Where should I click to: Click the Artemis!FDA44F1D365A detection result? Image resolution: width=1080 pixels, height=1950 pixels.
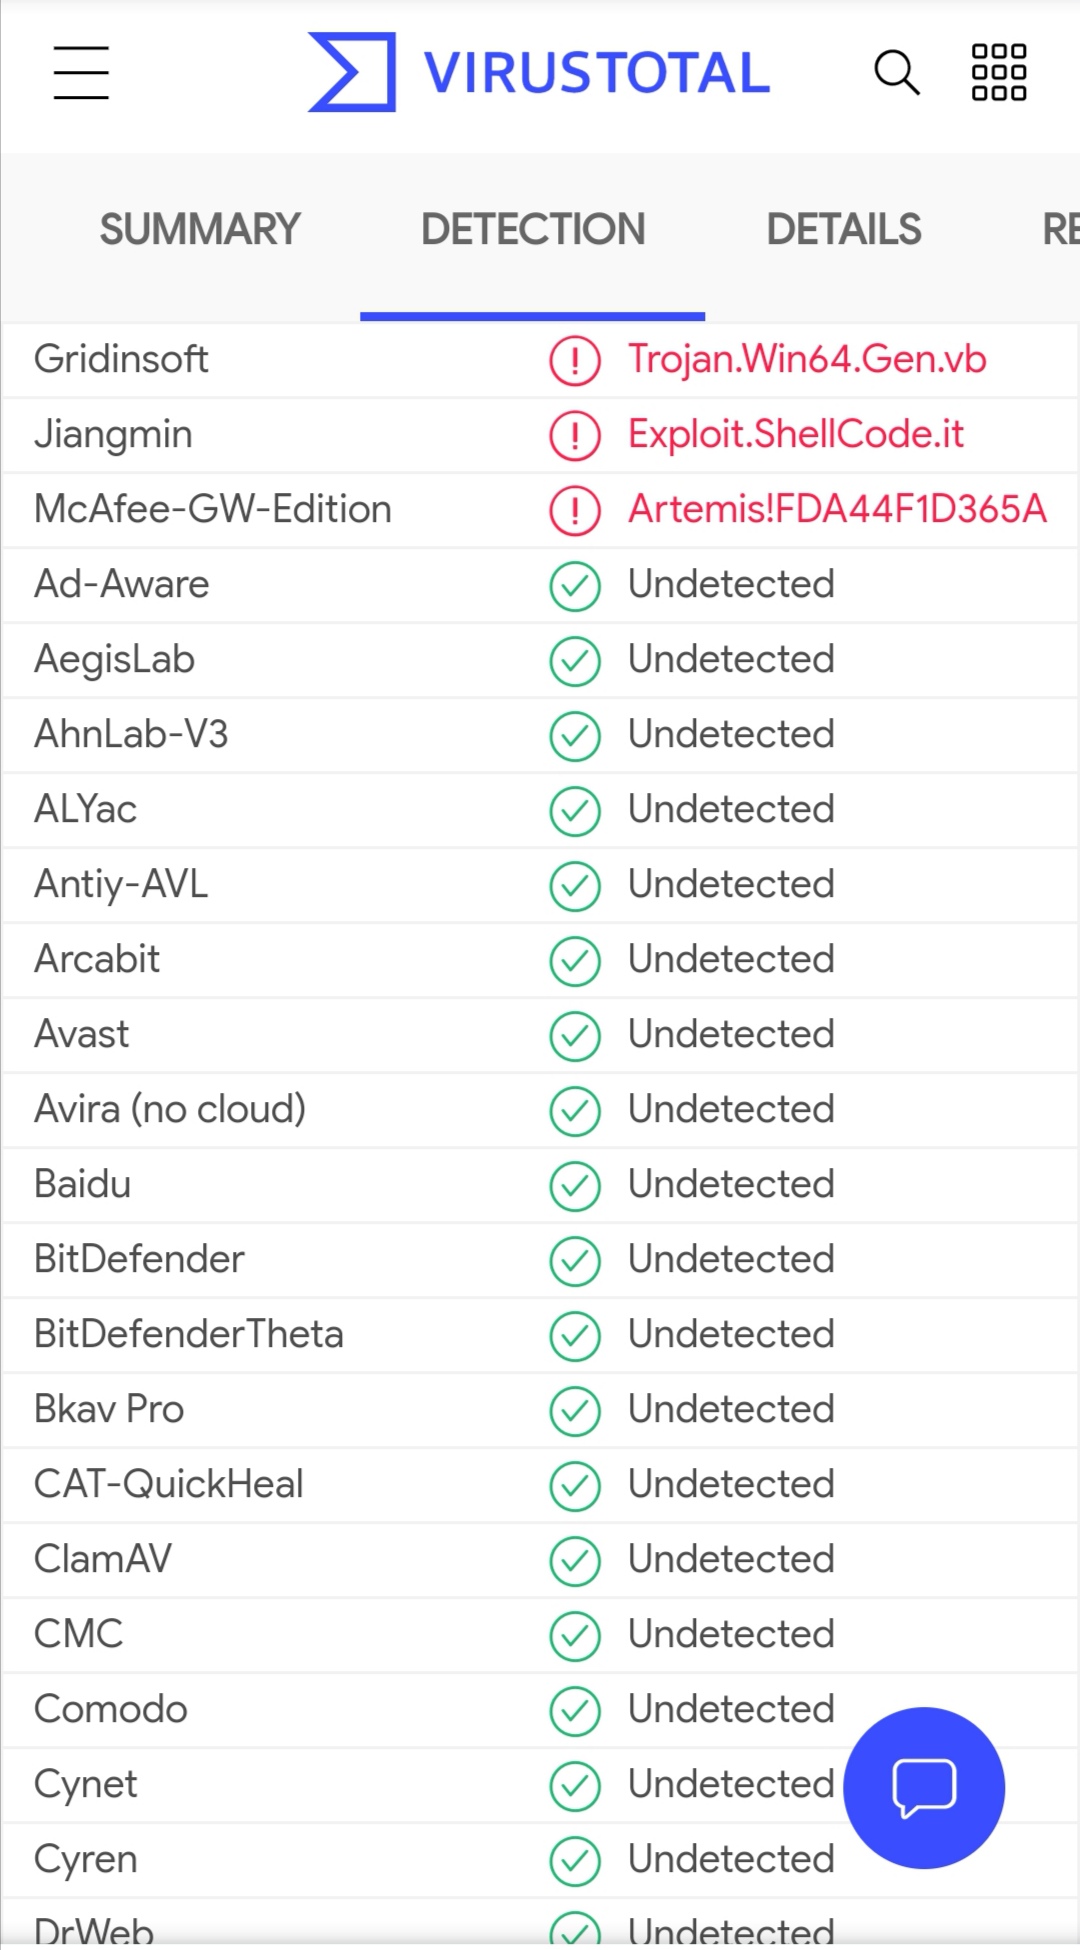coord(837,509)
